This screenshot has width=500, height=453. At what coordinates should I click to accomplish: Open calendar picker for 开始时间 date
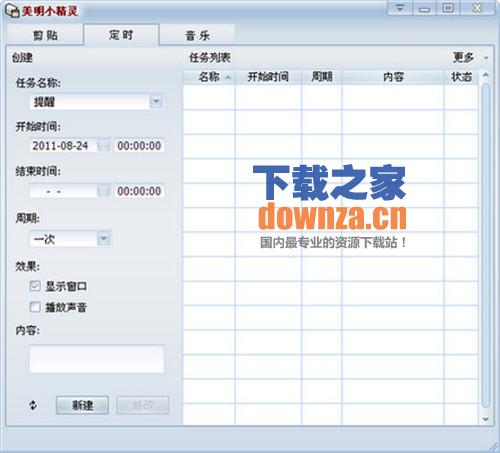(x=104, y=146)
